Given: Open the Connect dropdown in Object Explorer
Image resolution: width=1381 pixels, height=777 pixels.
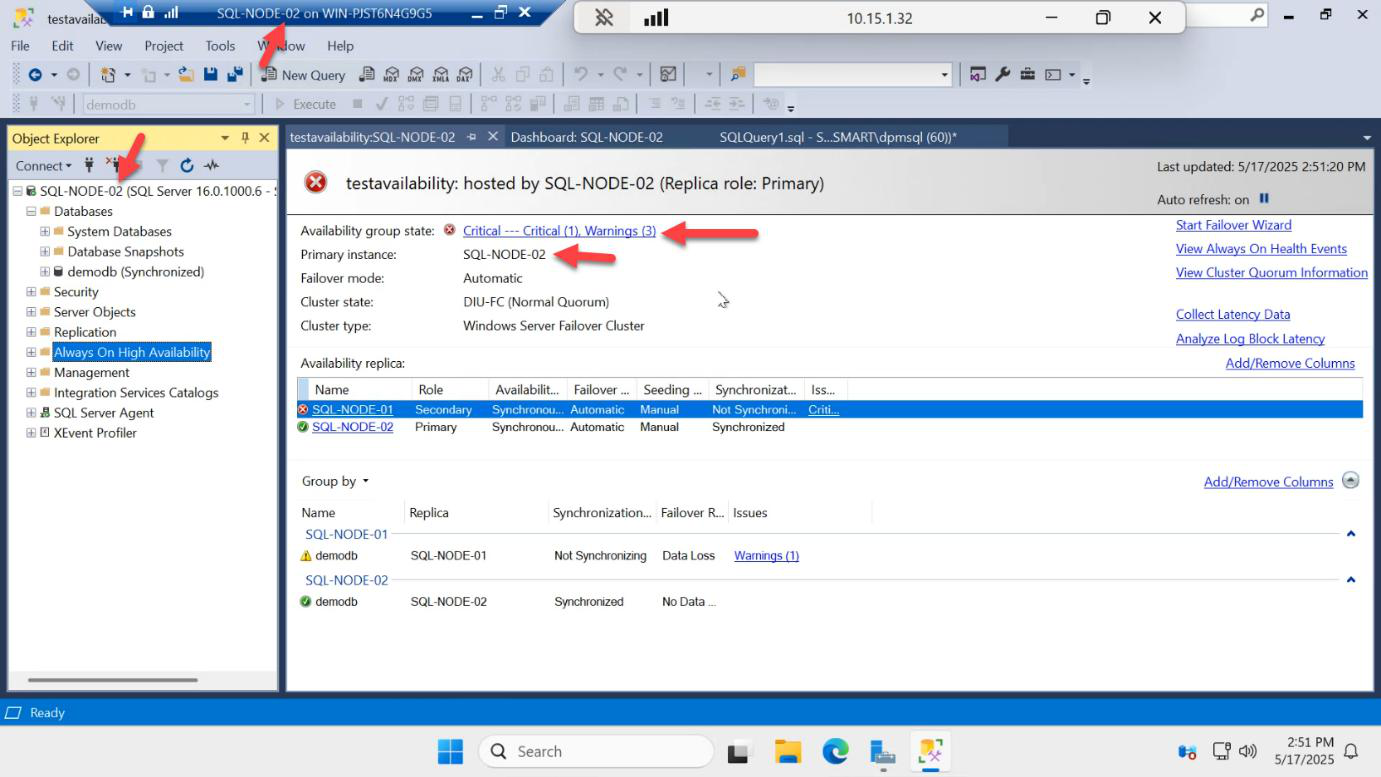Looking at the screenshot, I should (44, 166).
